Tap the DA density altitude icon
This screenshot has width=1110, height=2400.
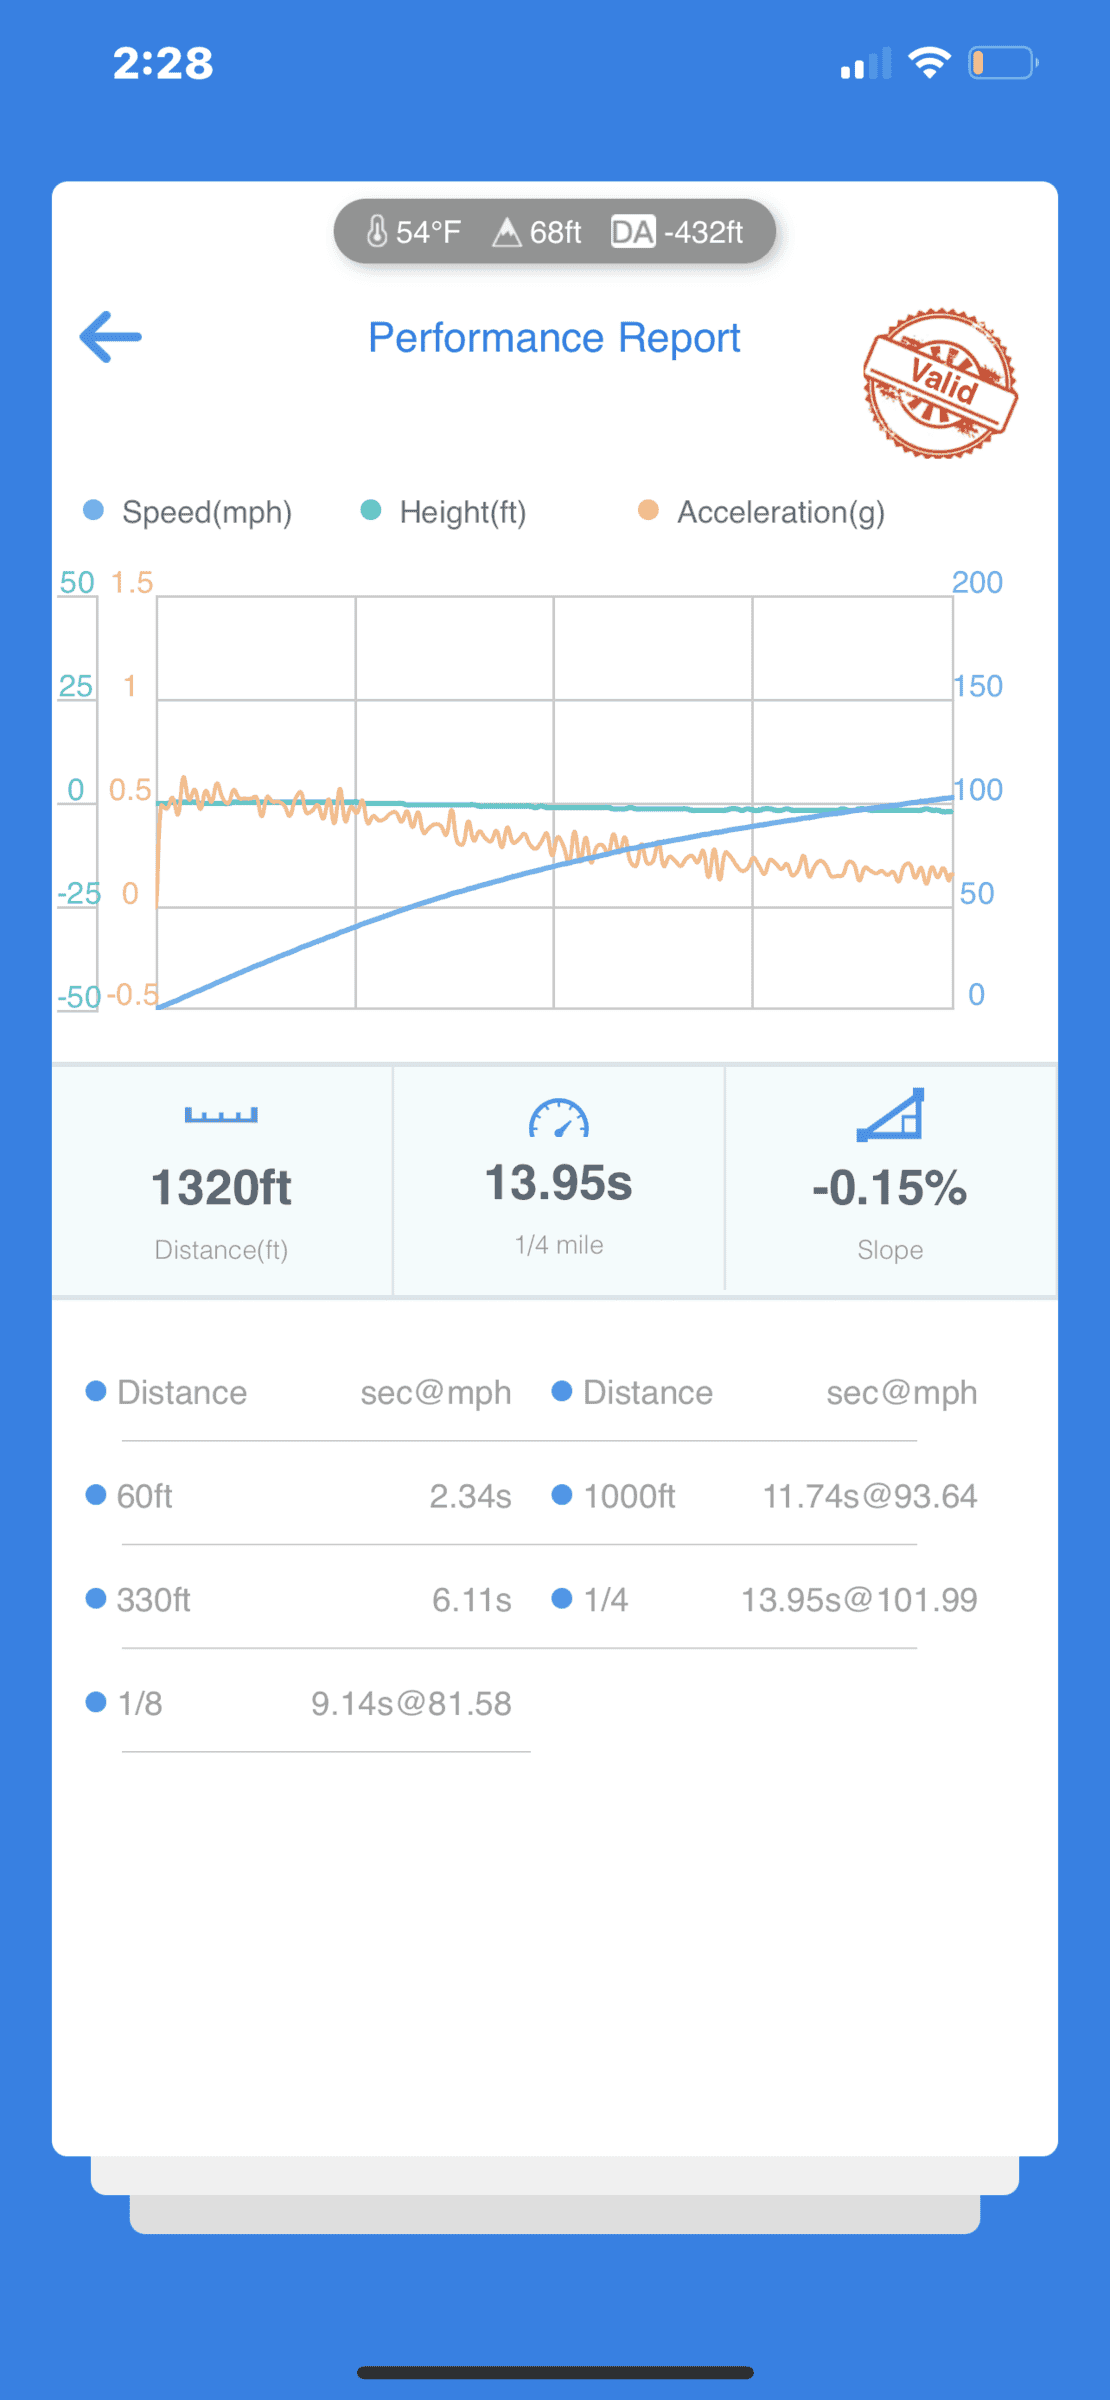633,232
